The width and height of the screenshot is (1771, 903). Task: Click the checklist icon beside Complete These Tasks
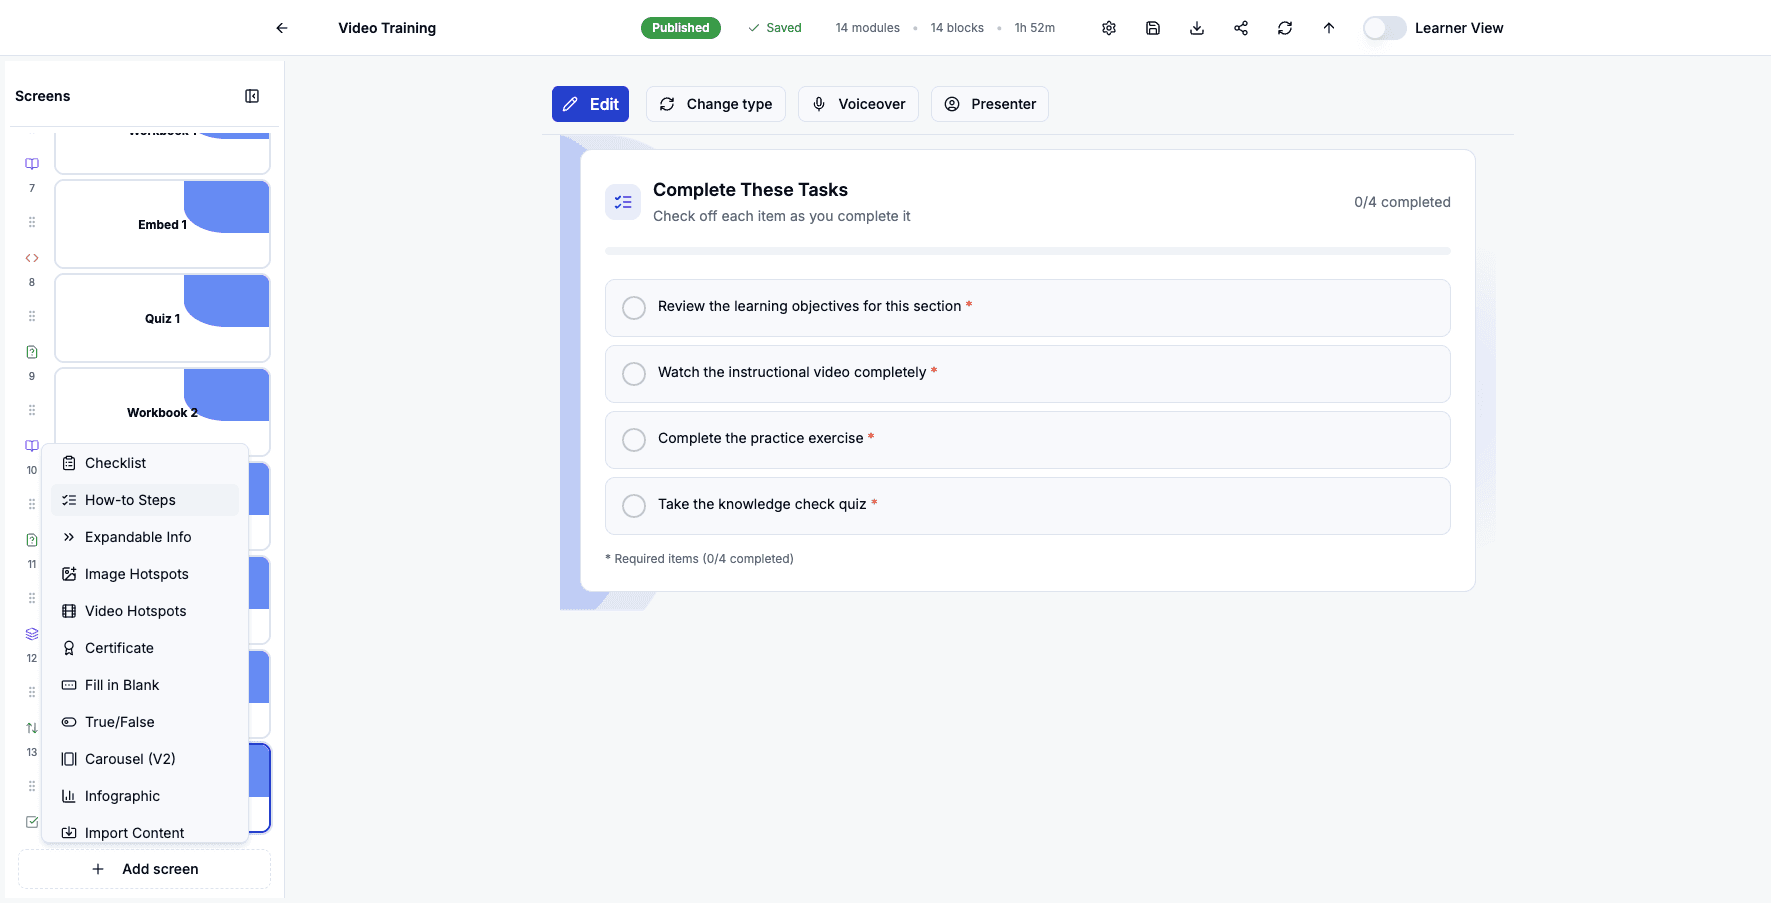coord(623,202)
